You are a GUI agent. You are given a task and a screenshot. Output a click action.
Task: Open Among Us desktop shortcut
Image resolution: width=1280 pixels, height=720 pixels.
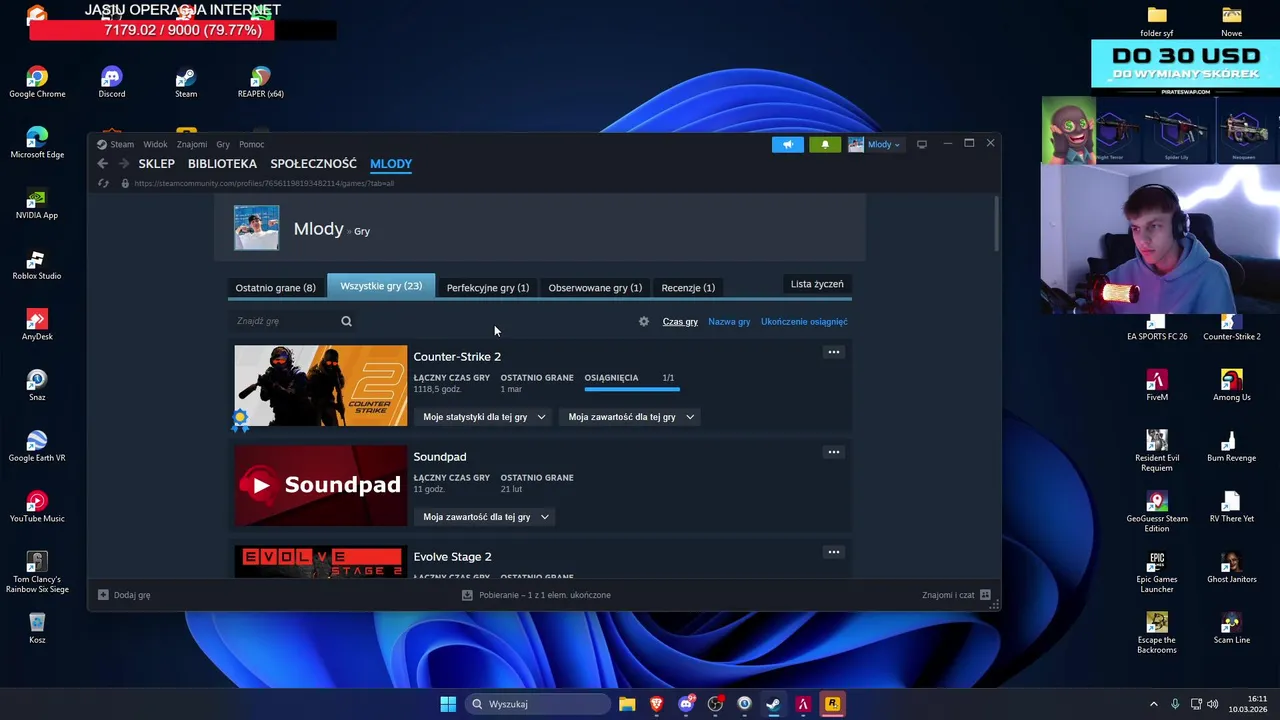coord(1232,386)
